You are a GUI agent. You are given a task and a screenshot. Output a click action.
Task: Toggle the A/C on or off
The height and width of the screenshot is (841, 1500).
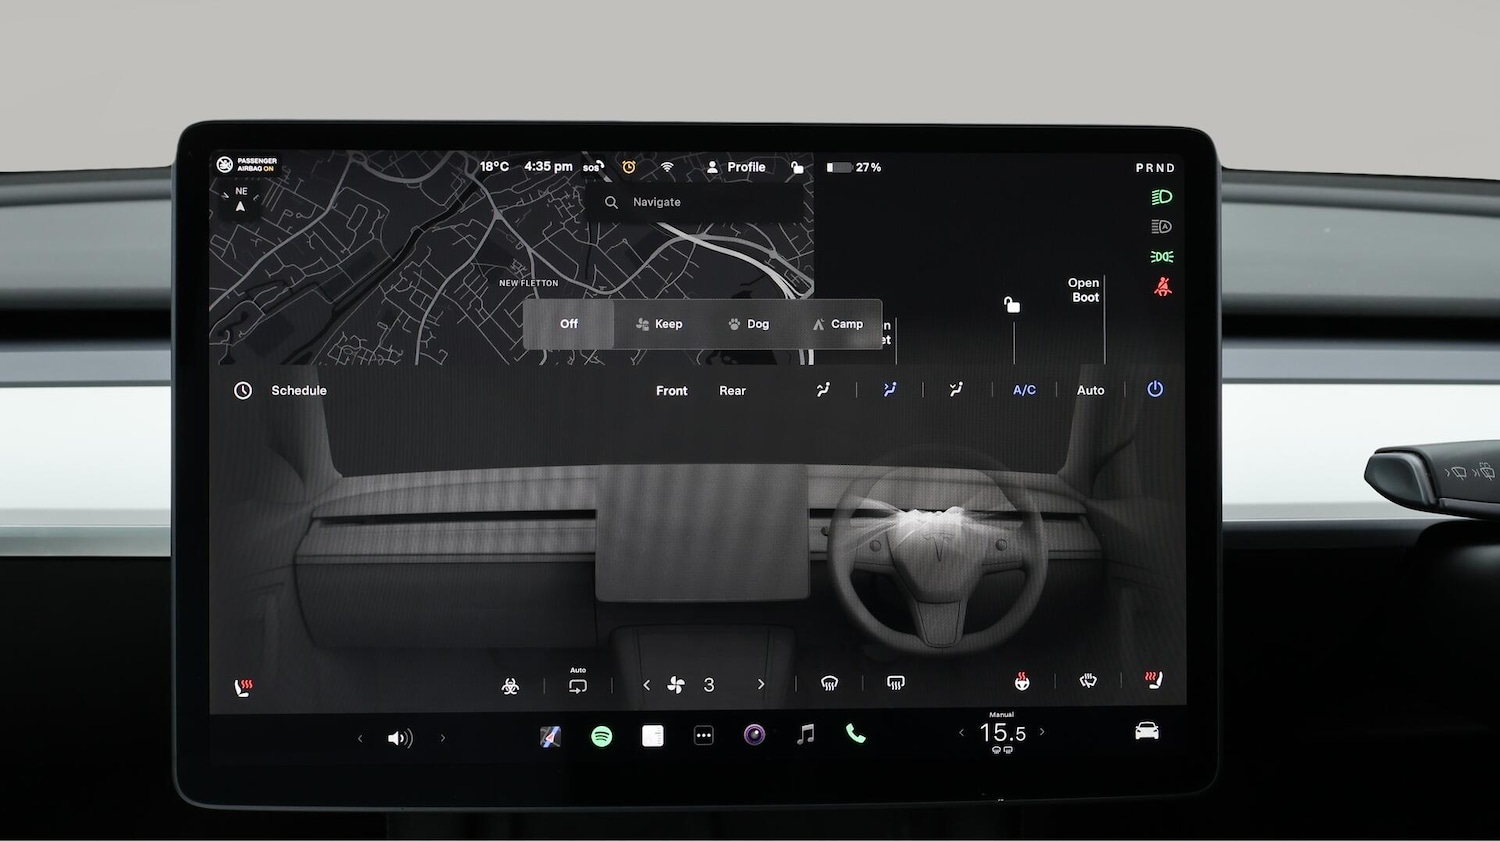1024,390
